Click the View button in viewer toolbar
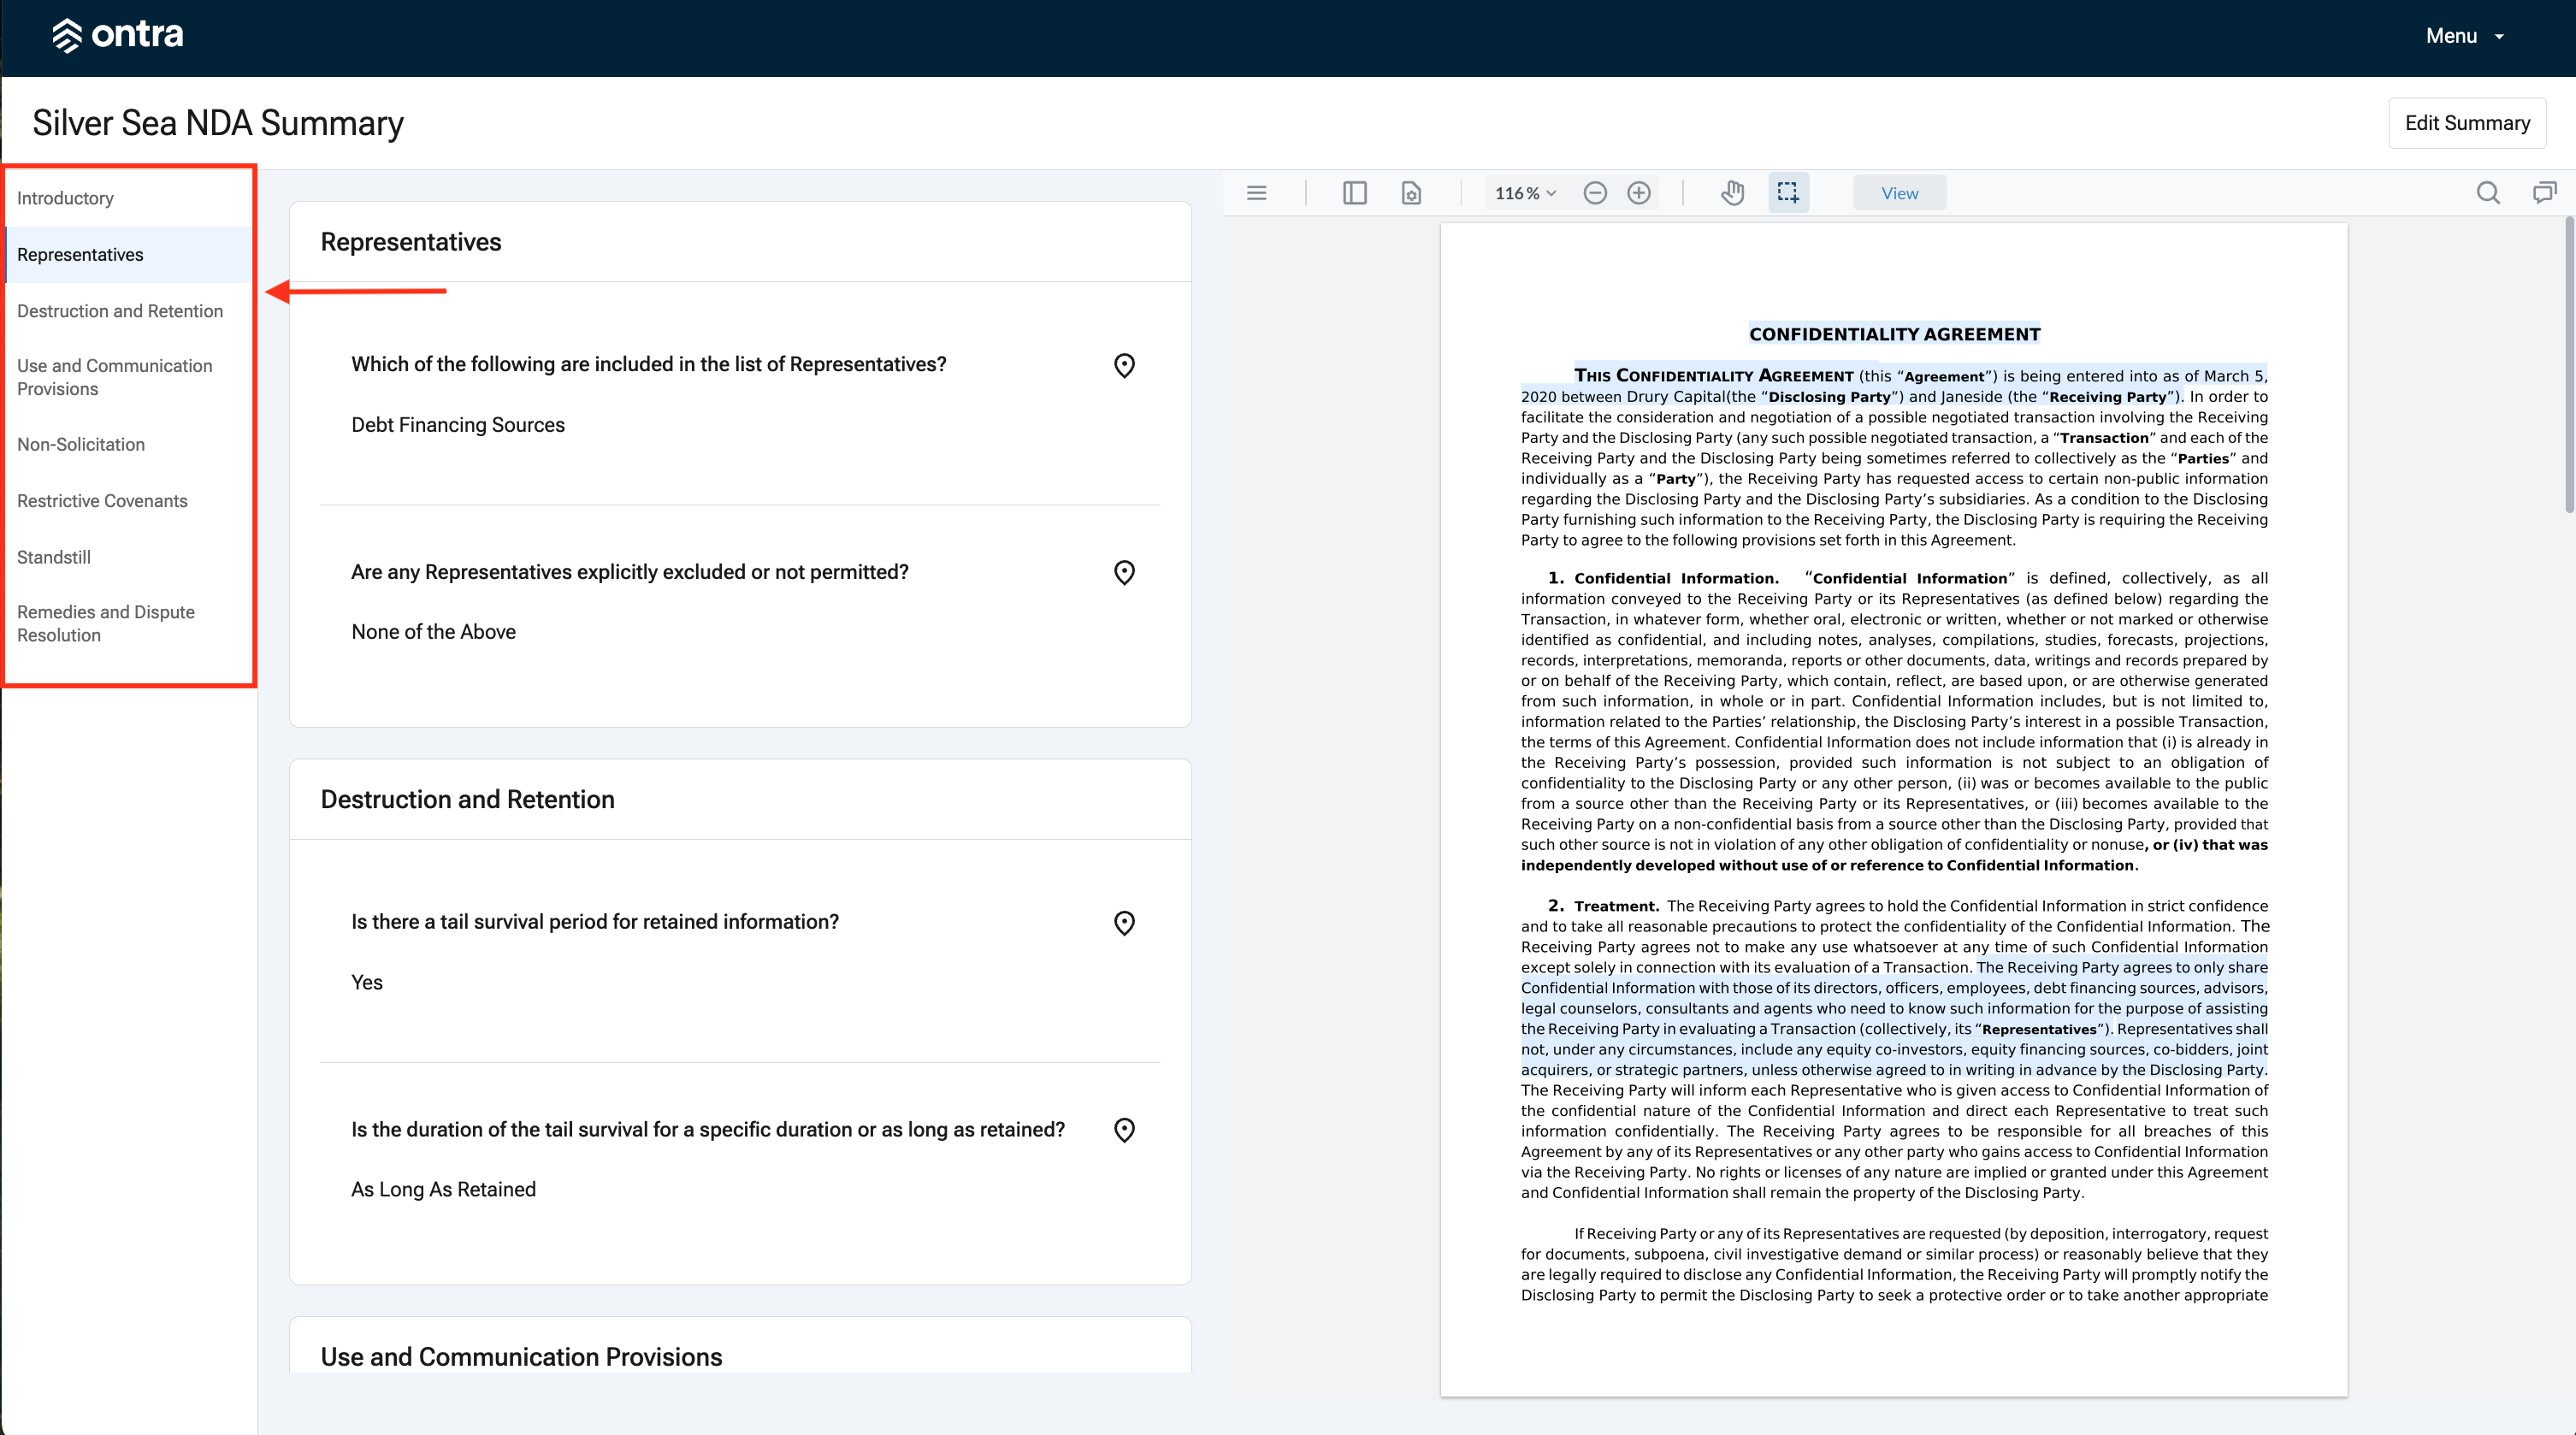2576x1435 pixels. point(1899,194)
